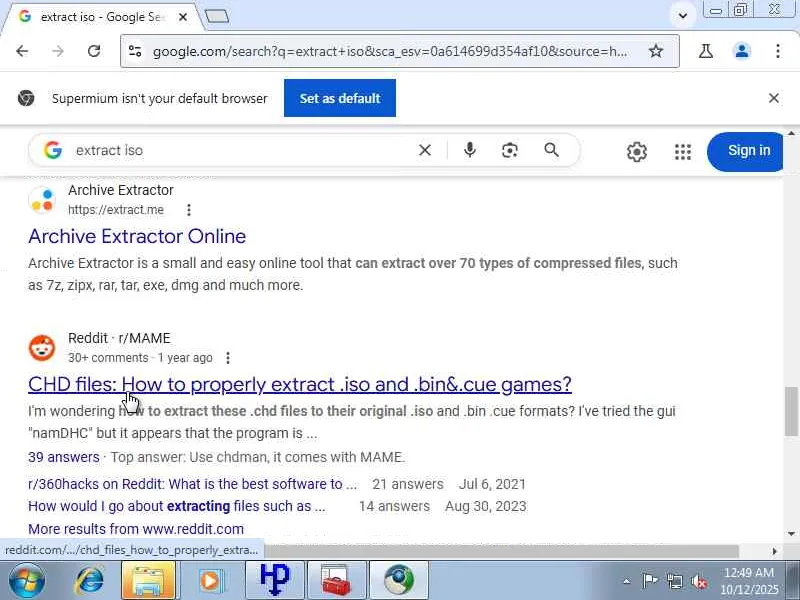800x600 pixels.
Task: Open Windows Explorer folder on taskbar
Action: point(148,581)
